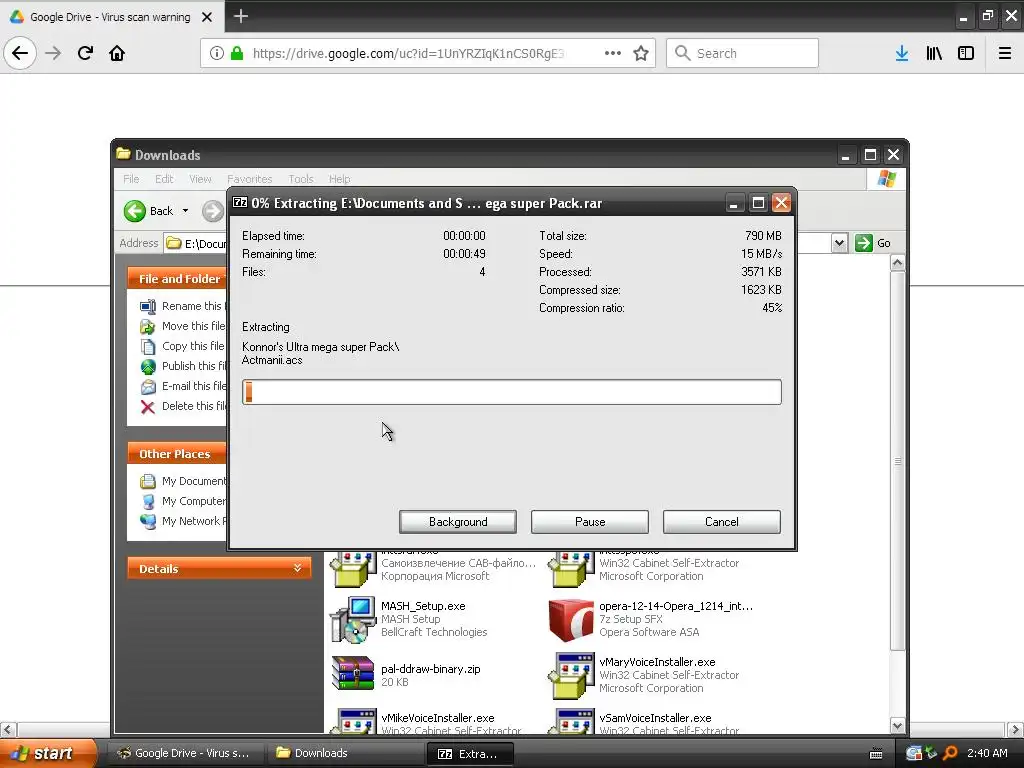
Task: Open Favorites menu in Downloads window
Action: 249,179
